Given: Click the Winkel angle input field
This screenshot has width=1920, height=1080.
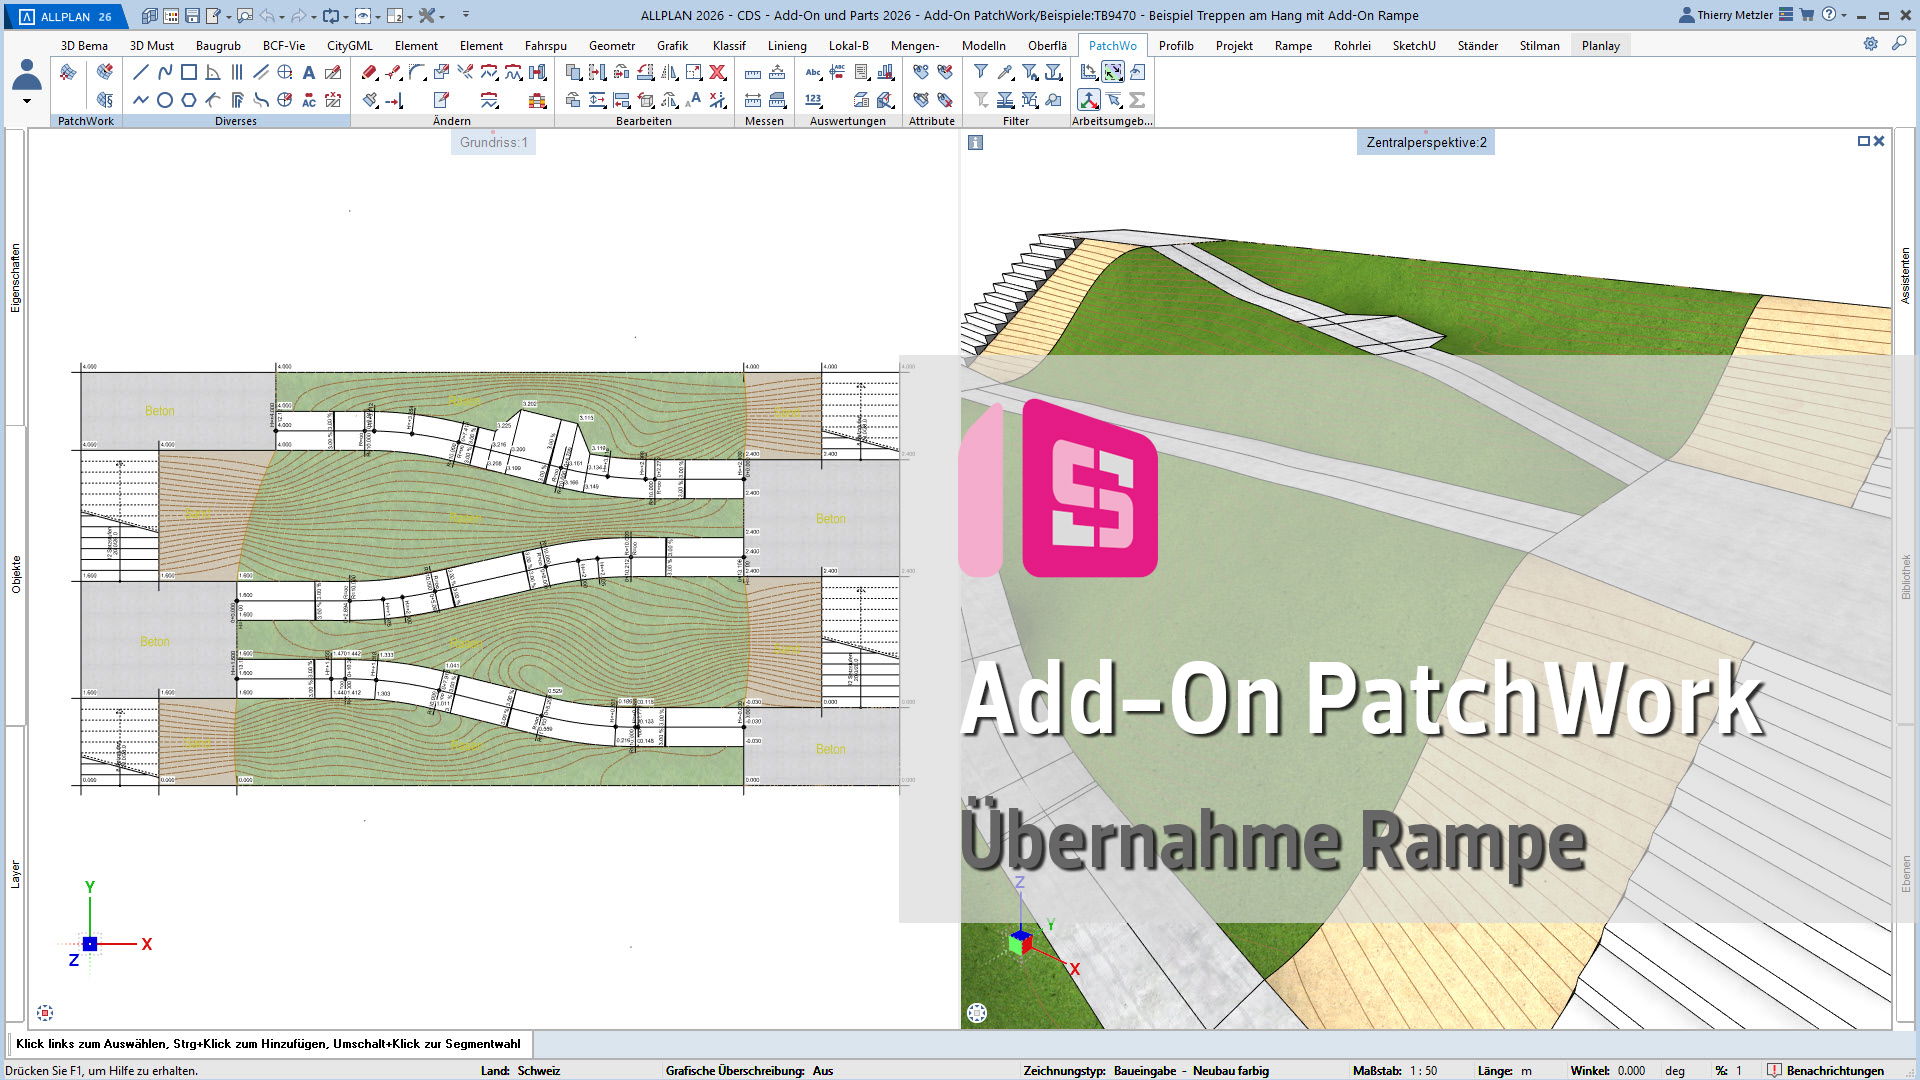Looking at the screenshot, I should point(1631,1070).
